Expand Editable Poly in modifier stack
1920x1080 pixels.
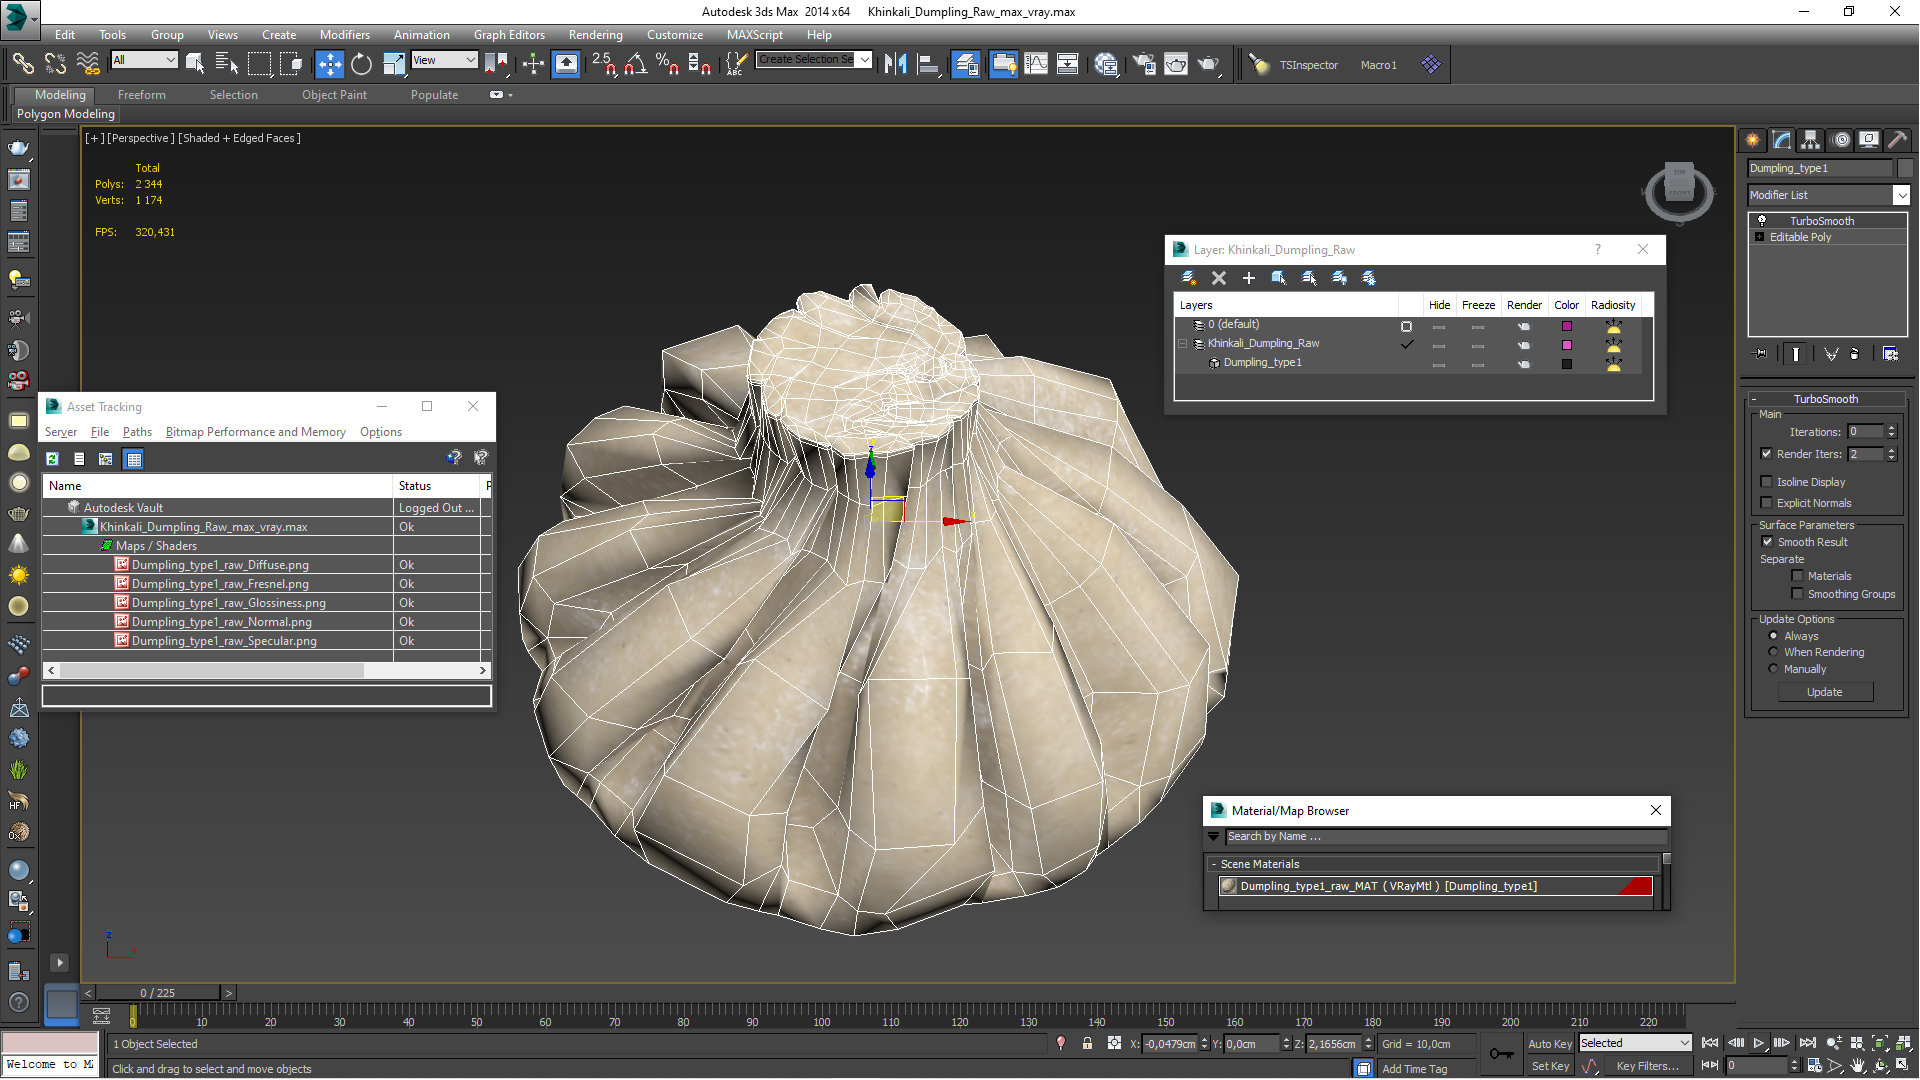(1759, 237)
